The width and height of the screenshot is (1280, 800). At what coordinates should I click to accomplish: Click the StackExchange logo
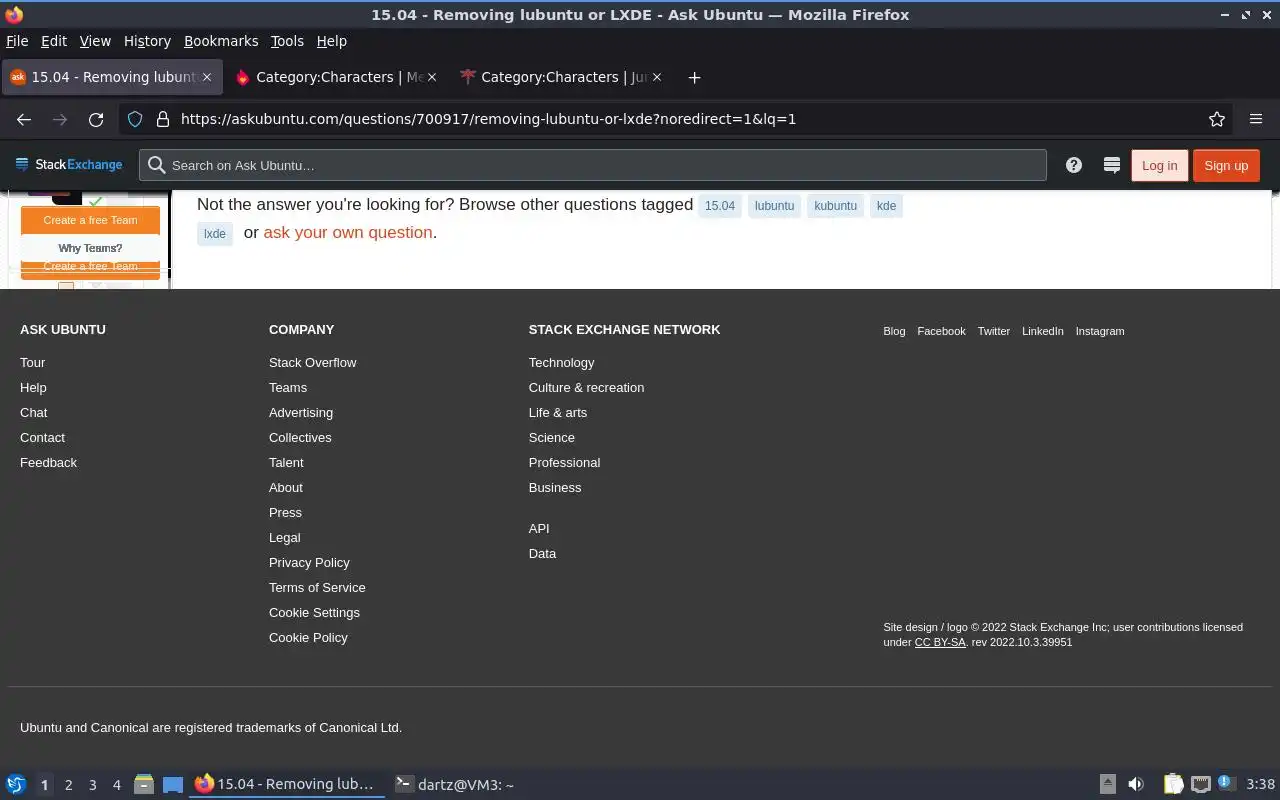[x=68, y=165]
